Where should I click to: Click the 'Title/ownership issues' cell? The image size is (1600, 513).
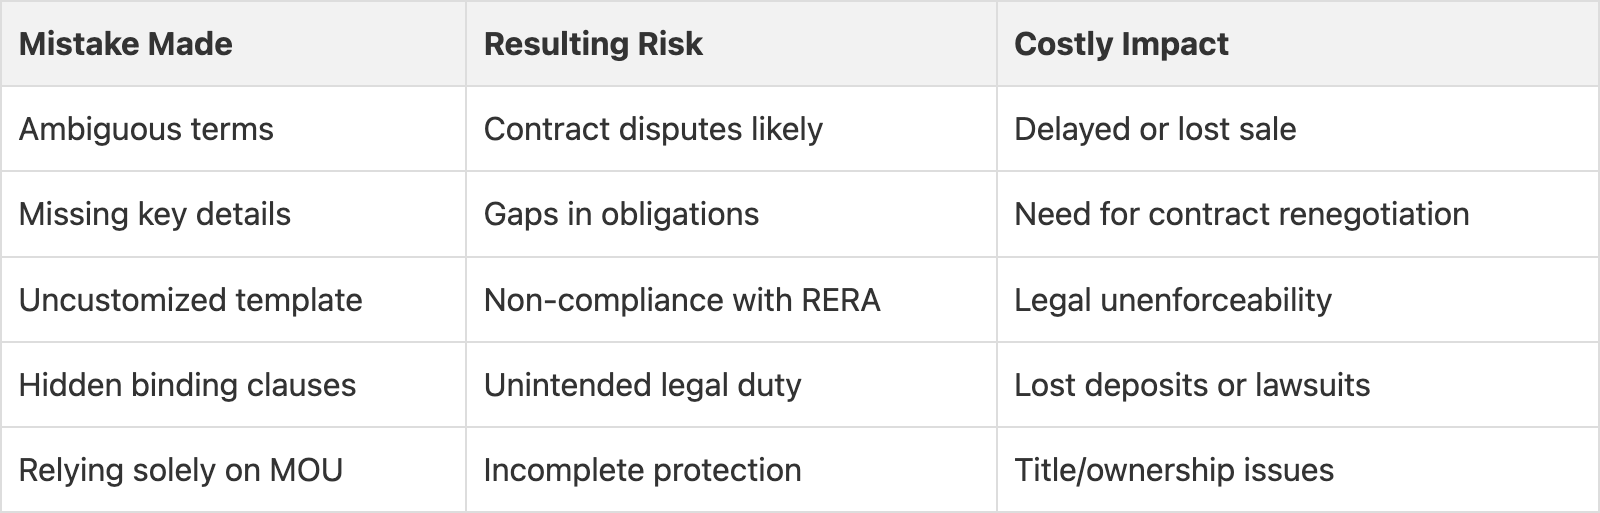[1174, 470]
